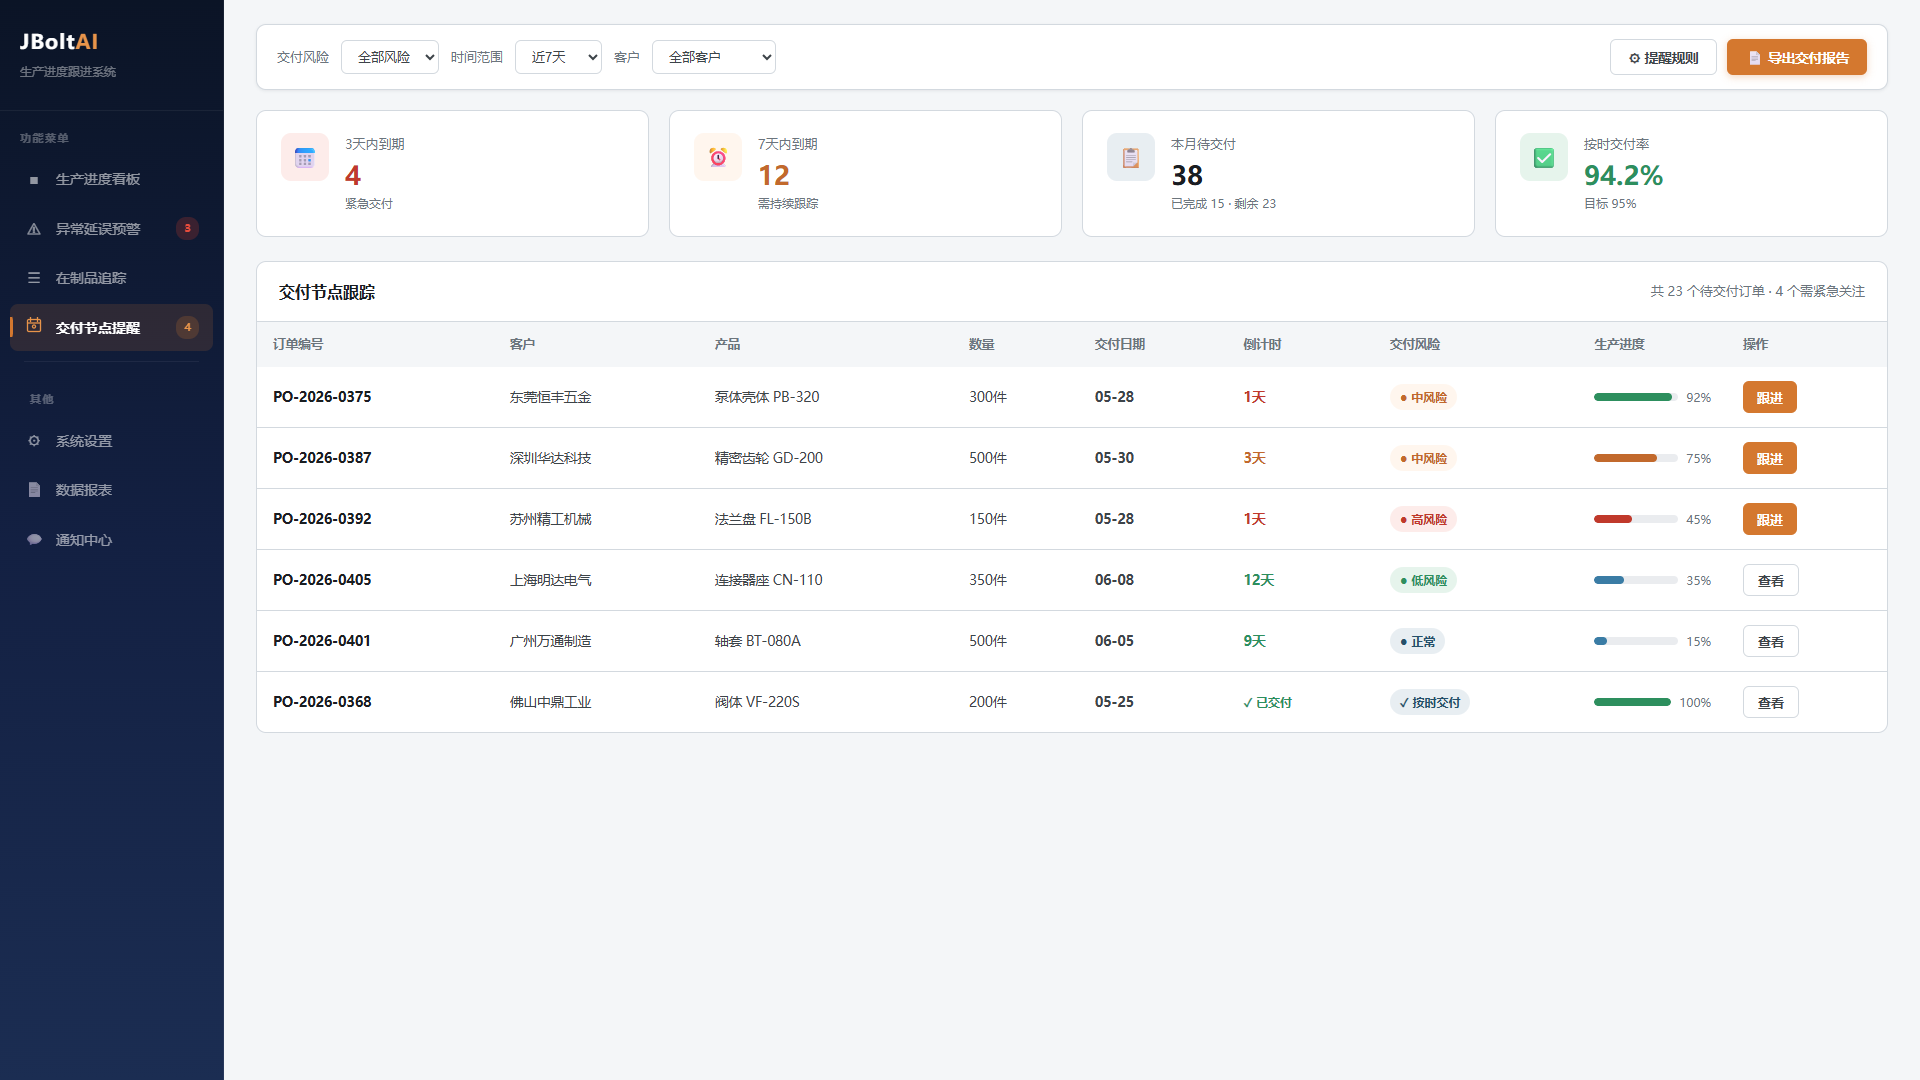This screenshot has width=1920, height=1080.
Task: Click the 倒计时 column header
Action: click(1262, 344)
